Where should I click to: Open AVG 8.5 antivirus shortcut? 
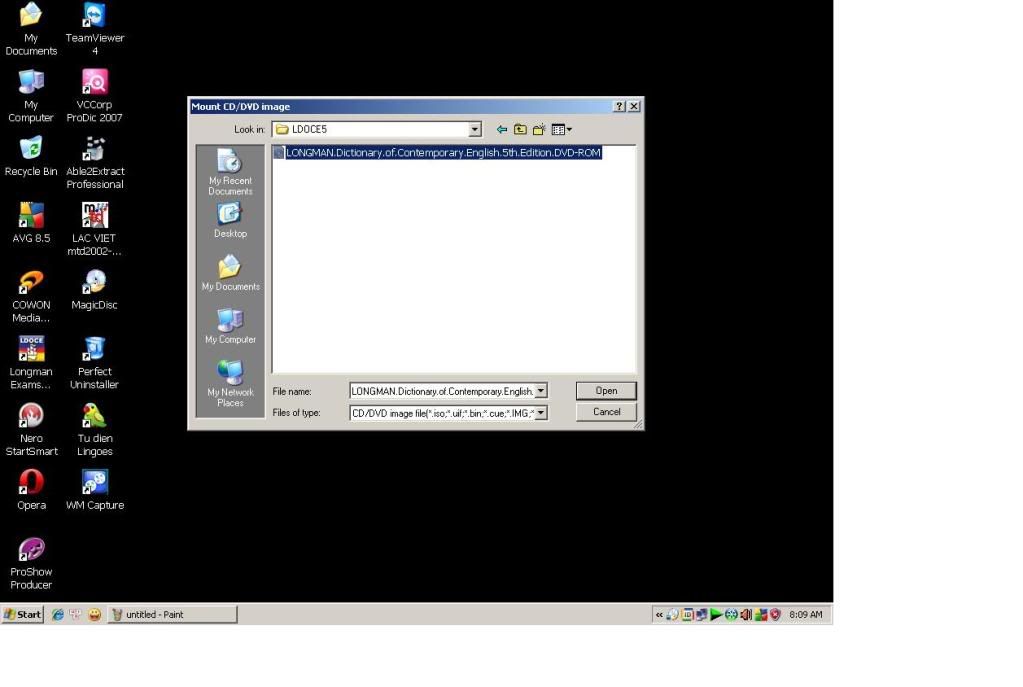tap(31, 222)
